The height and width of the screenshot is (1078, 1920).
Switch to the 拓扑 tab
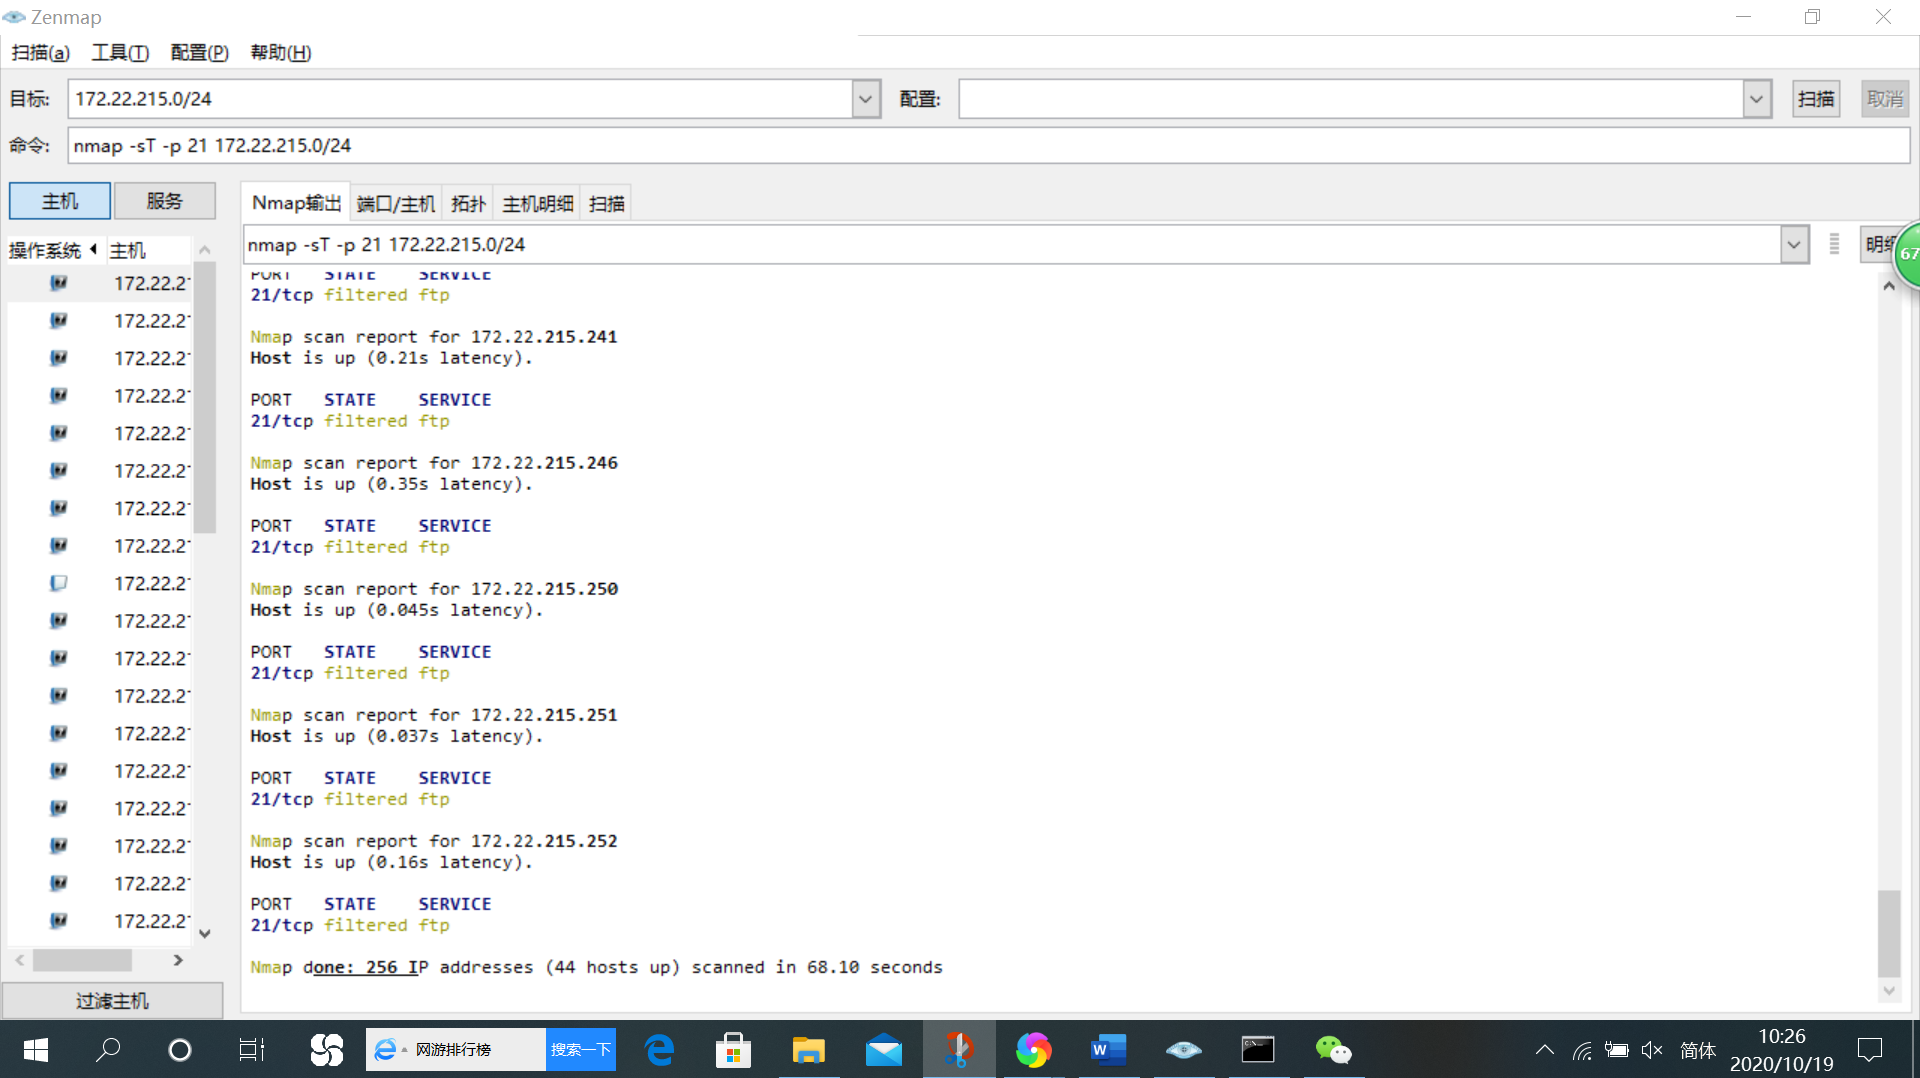point(468,204)
